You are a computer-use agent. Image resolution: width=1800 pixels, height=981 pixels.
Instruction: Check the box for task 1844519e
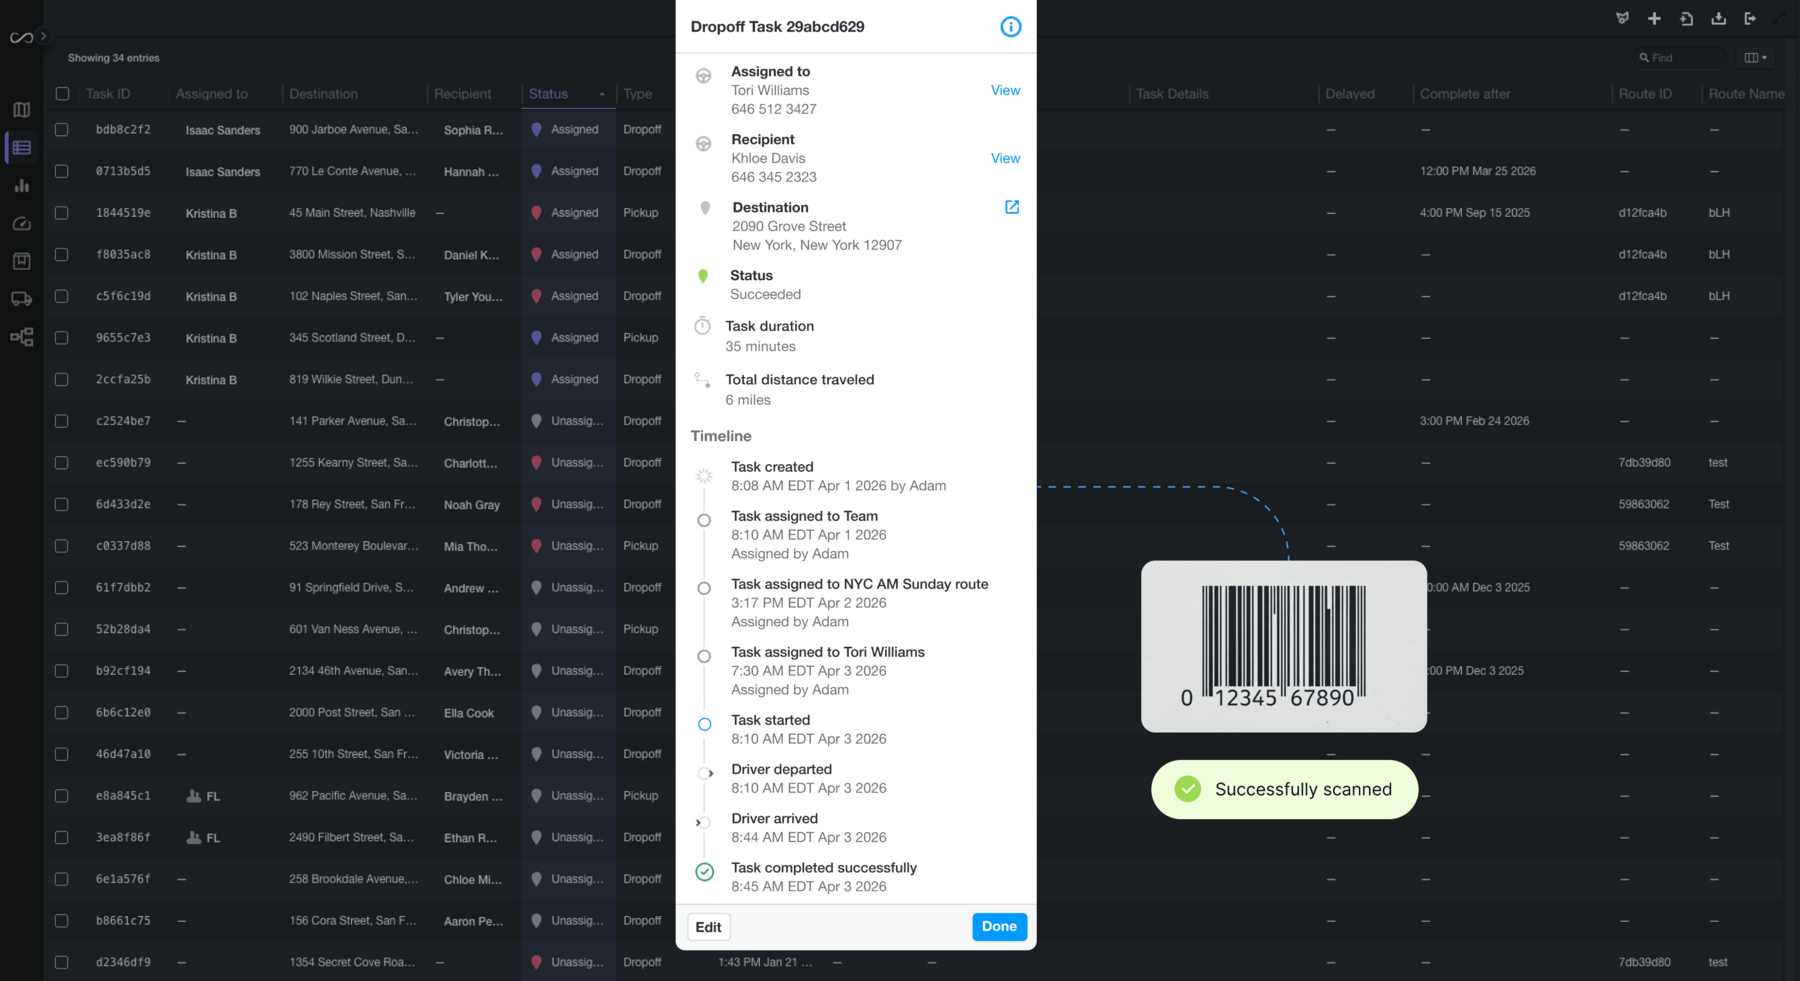(62, 213)
